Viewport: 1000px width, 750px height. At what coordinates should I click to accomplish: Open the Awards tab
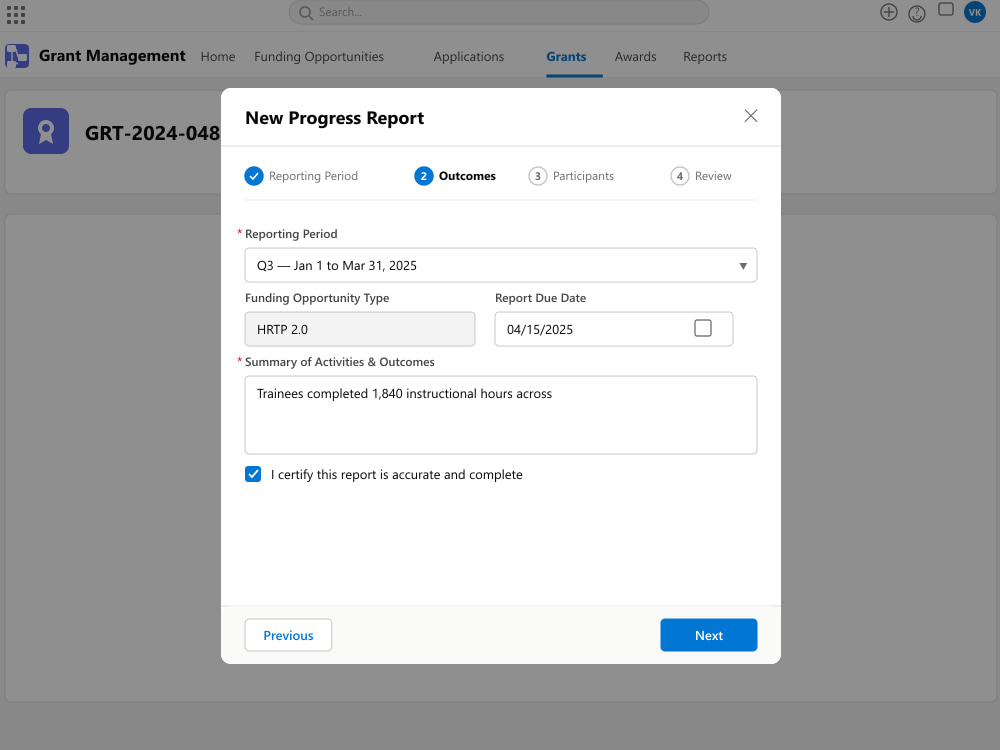point(635,57)
